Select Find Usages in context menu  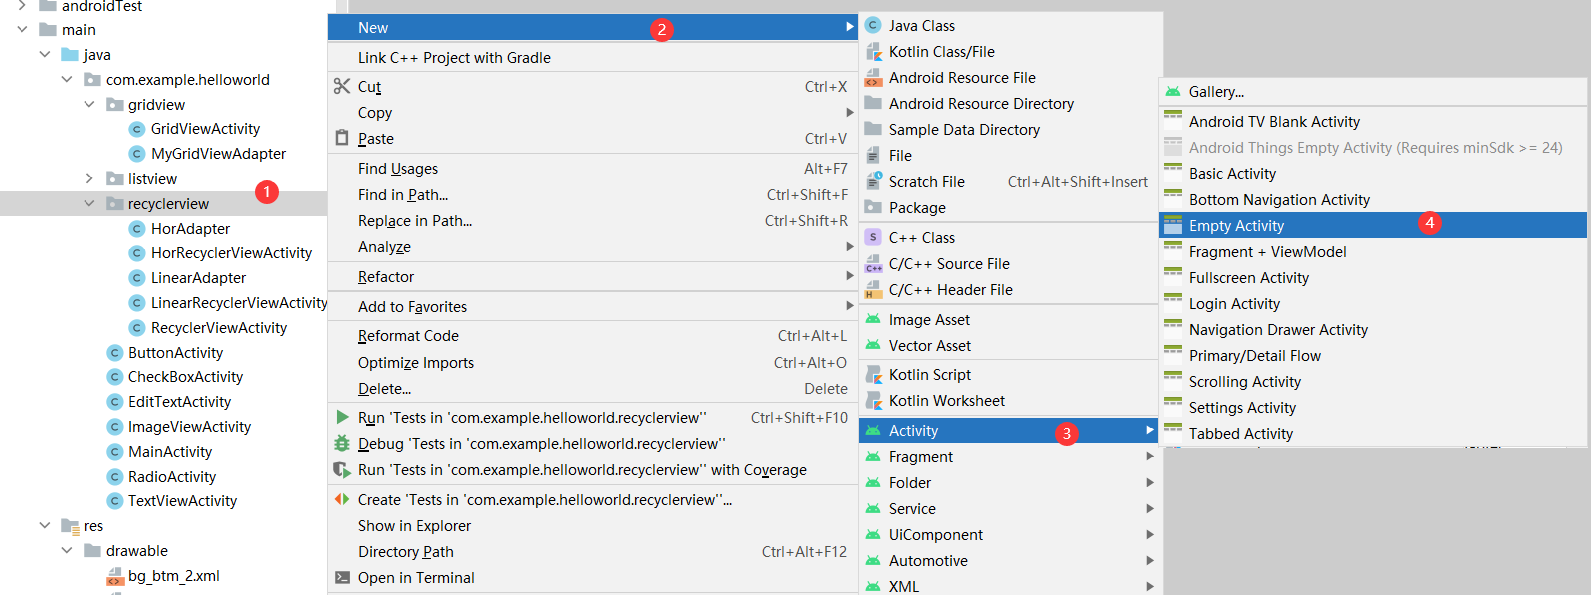click(x=398, y=169)
